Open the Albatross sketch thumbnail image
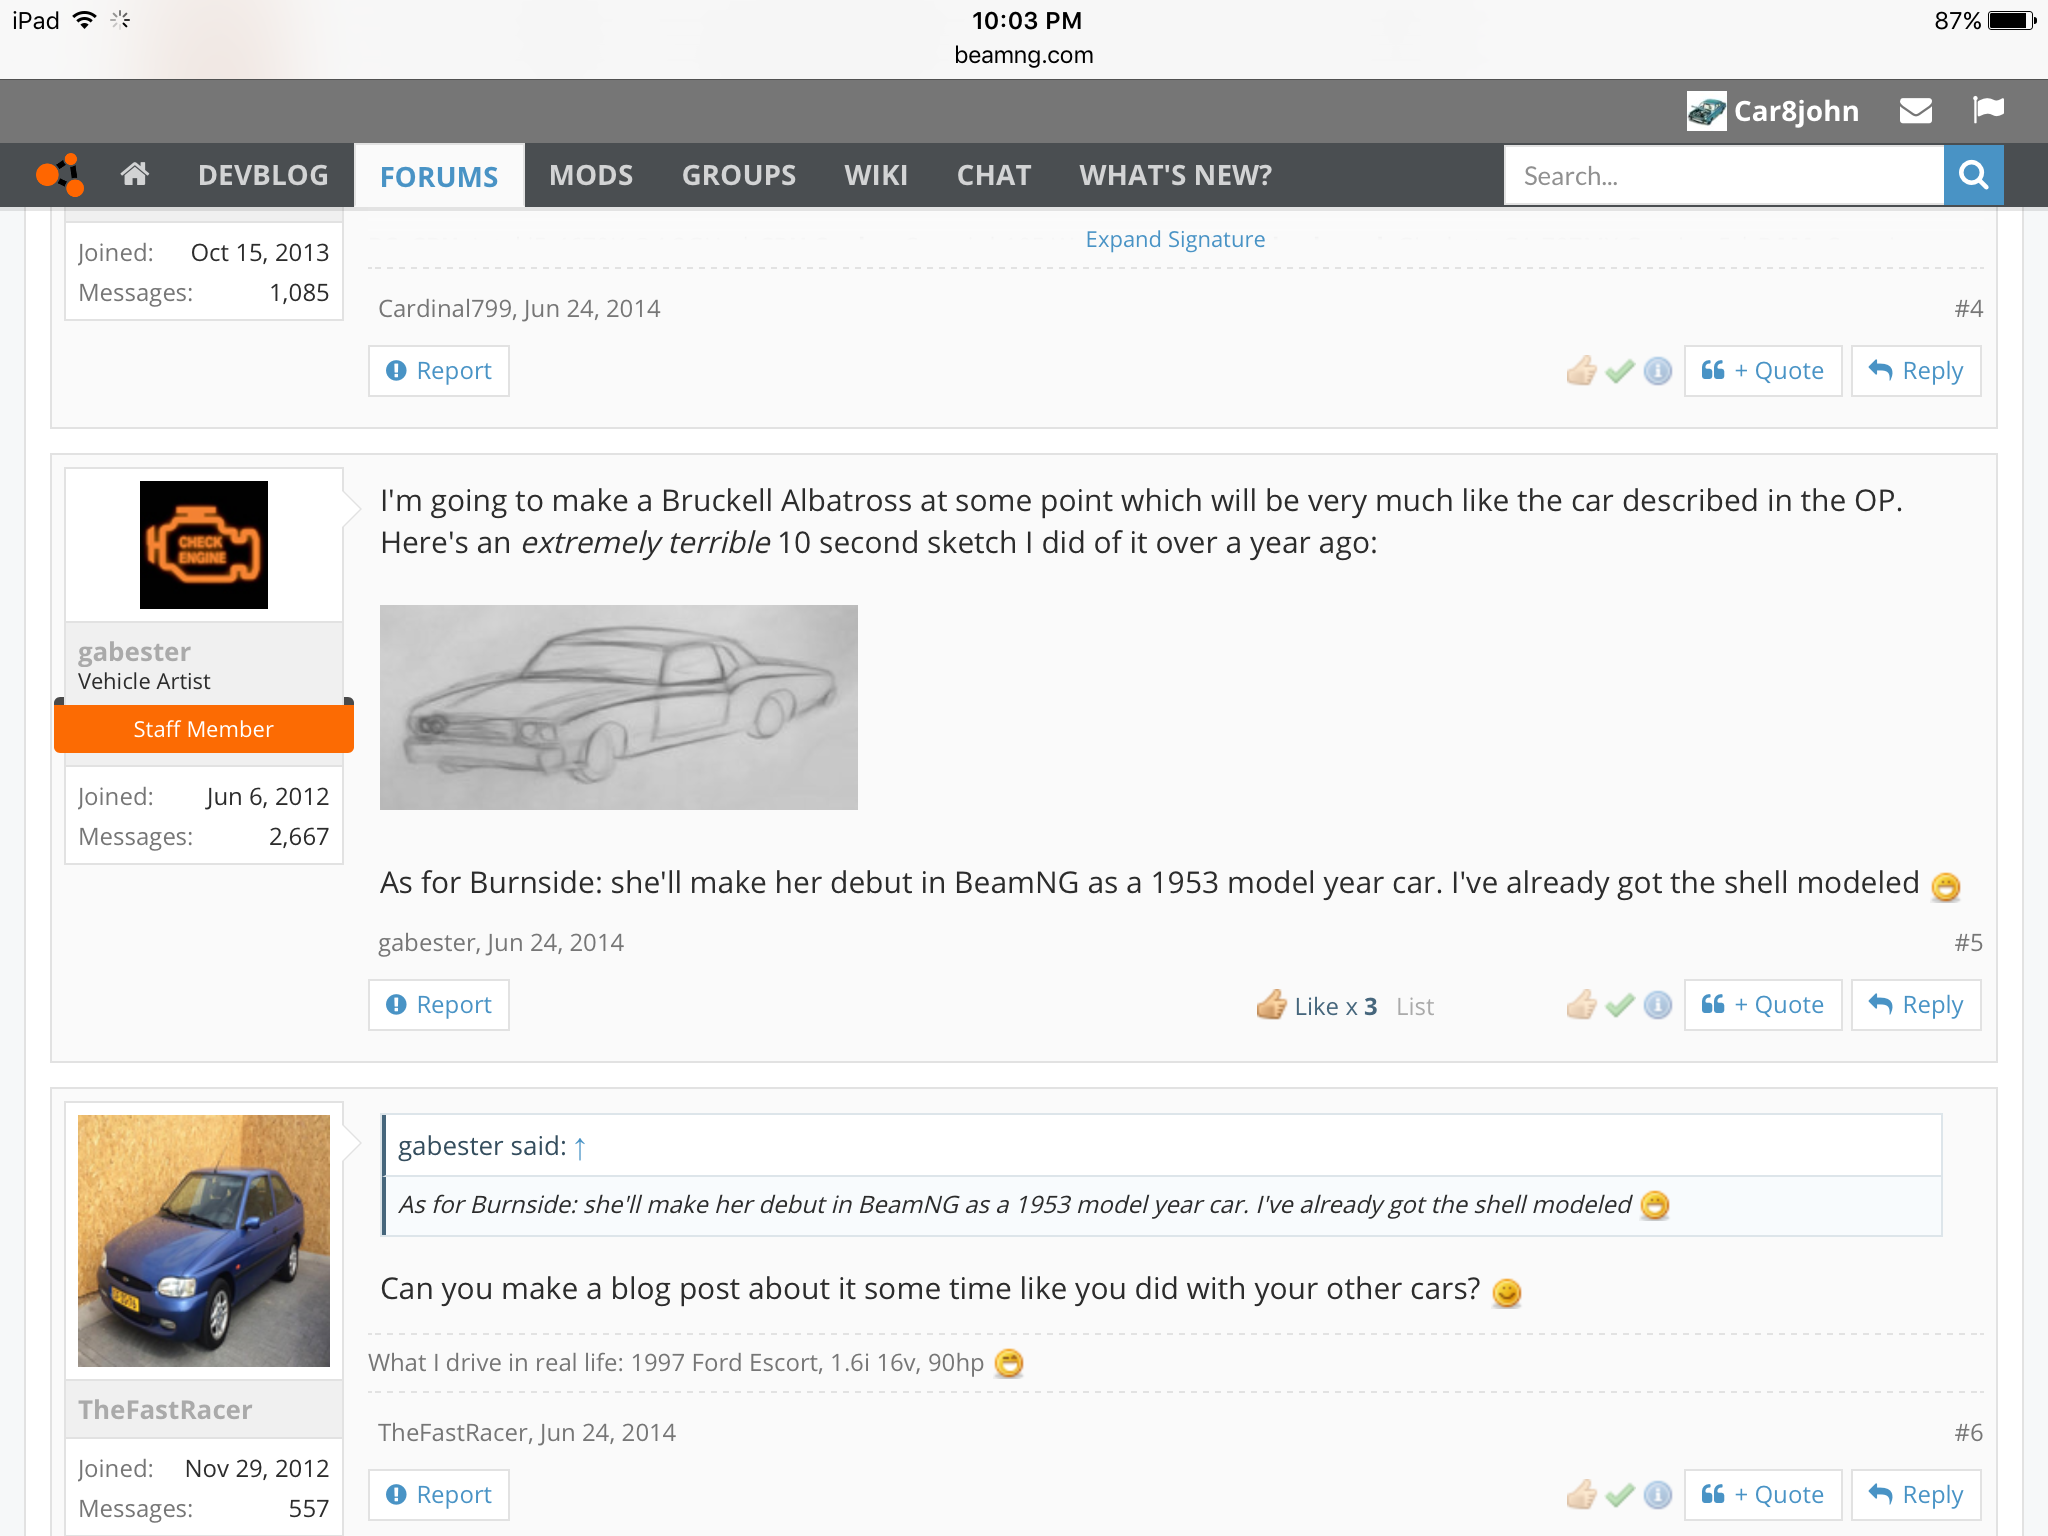The width and height of the screenshot is (2048, 1536). point(619,707)
